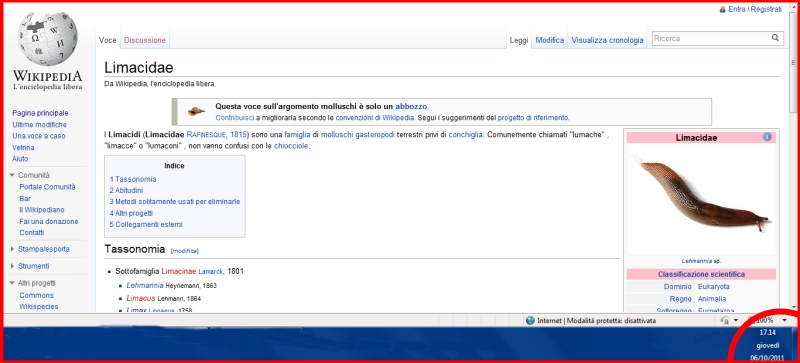Click inside the Ricerca search field
This screenshot has height=363, width=800.
click(x=711, y=38)
